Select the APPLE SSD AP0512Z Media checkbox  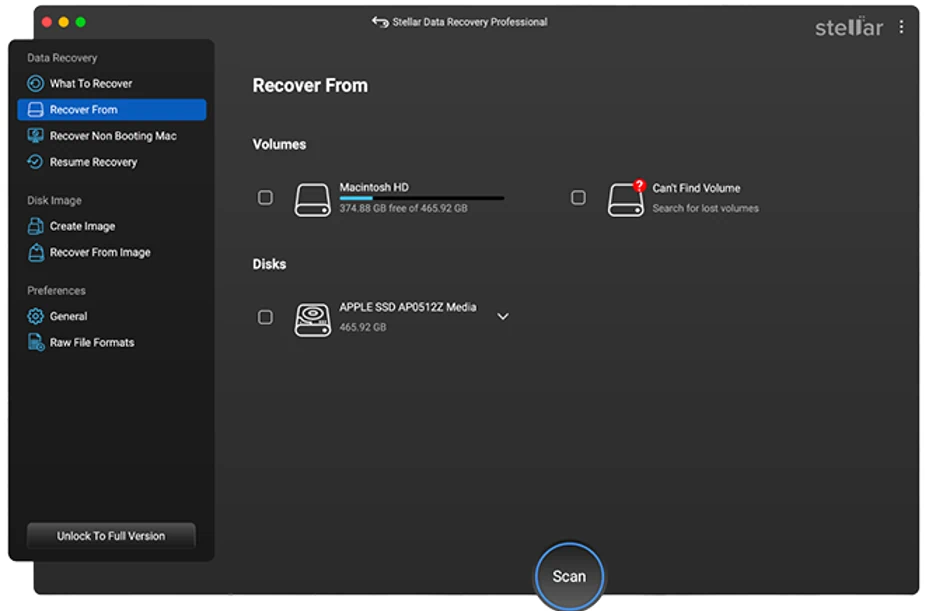pyautogui.click(x=265, y=317)
